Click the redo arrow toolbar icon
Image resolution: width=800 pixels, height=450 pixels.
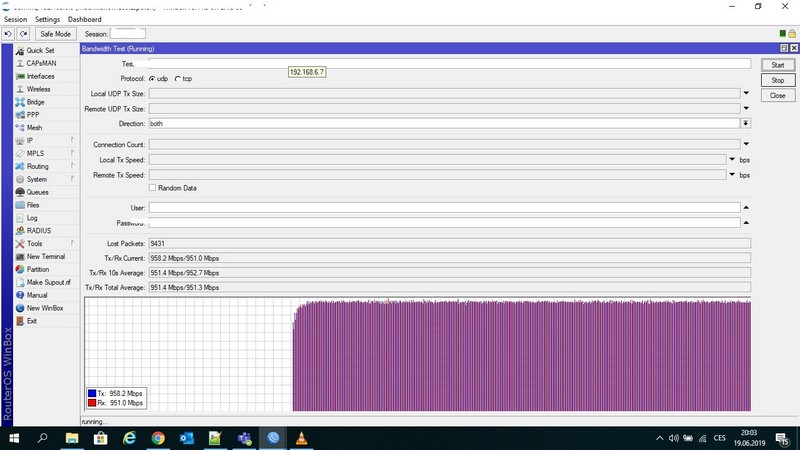tap(23, 34)
